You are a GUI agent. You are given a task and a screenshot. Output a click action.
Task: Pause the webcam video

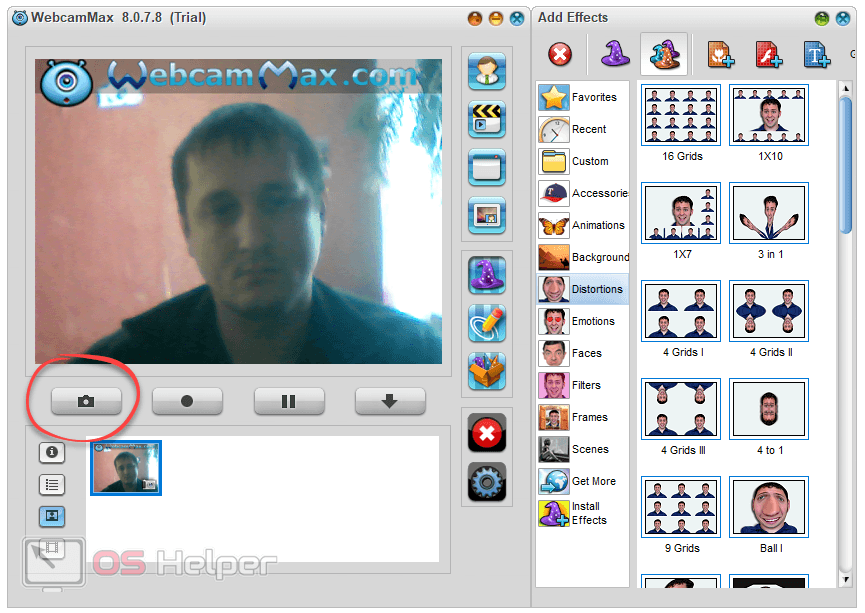pyautogui.click(x=288, y=401)
